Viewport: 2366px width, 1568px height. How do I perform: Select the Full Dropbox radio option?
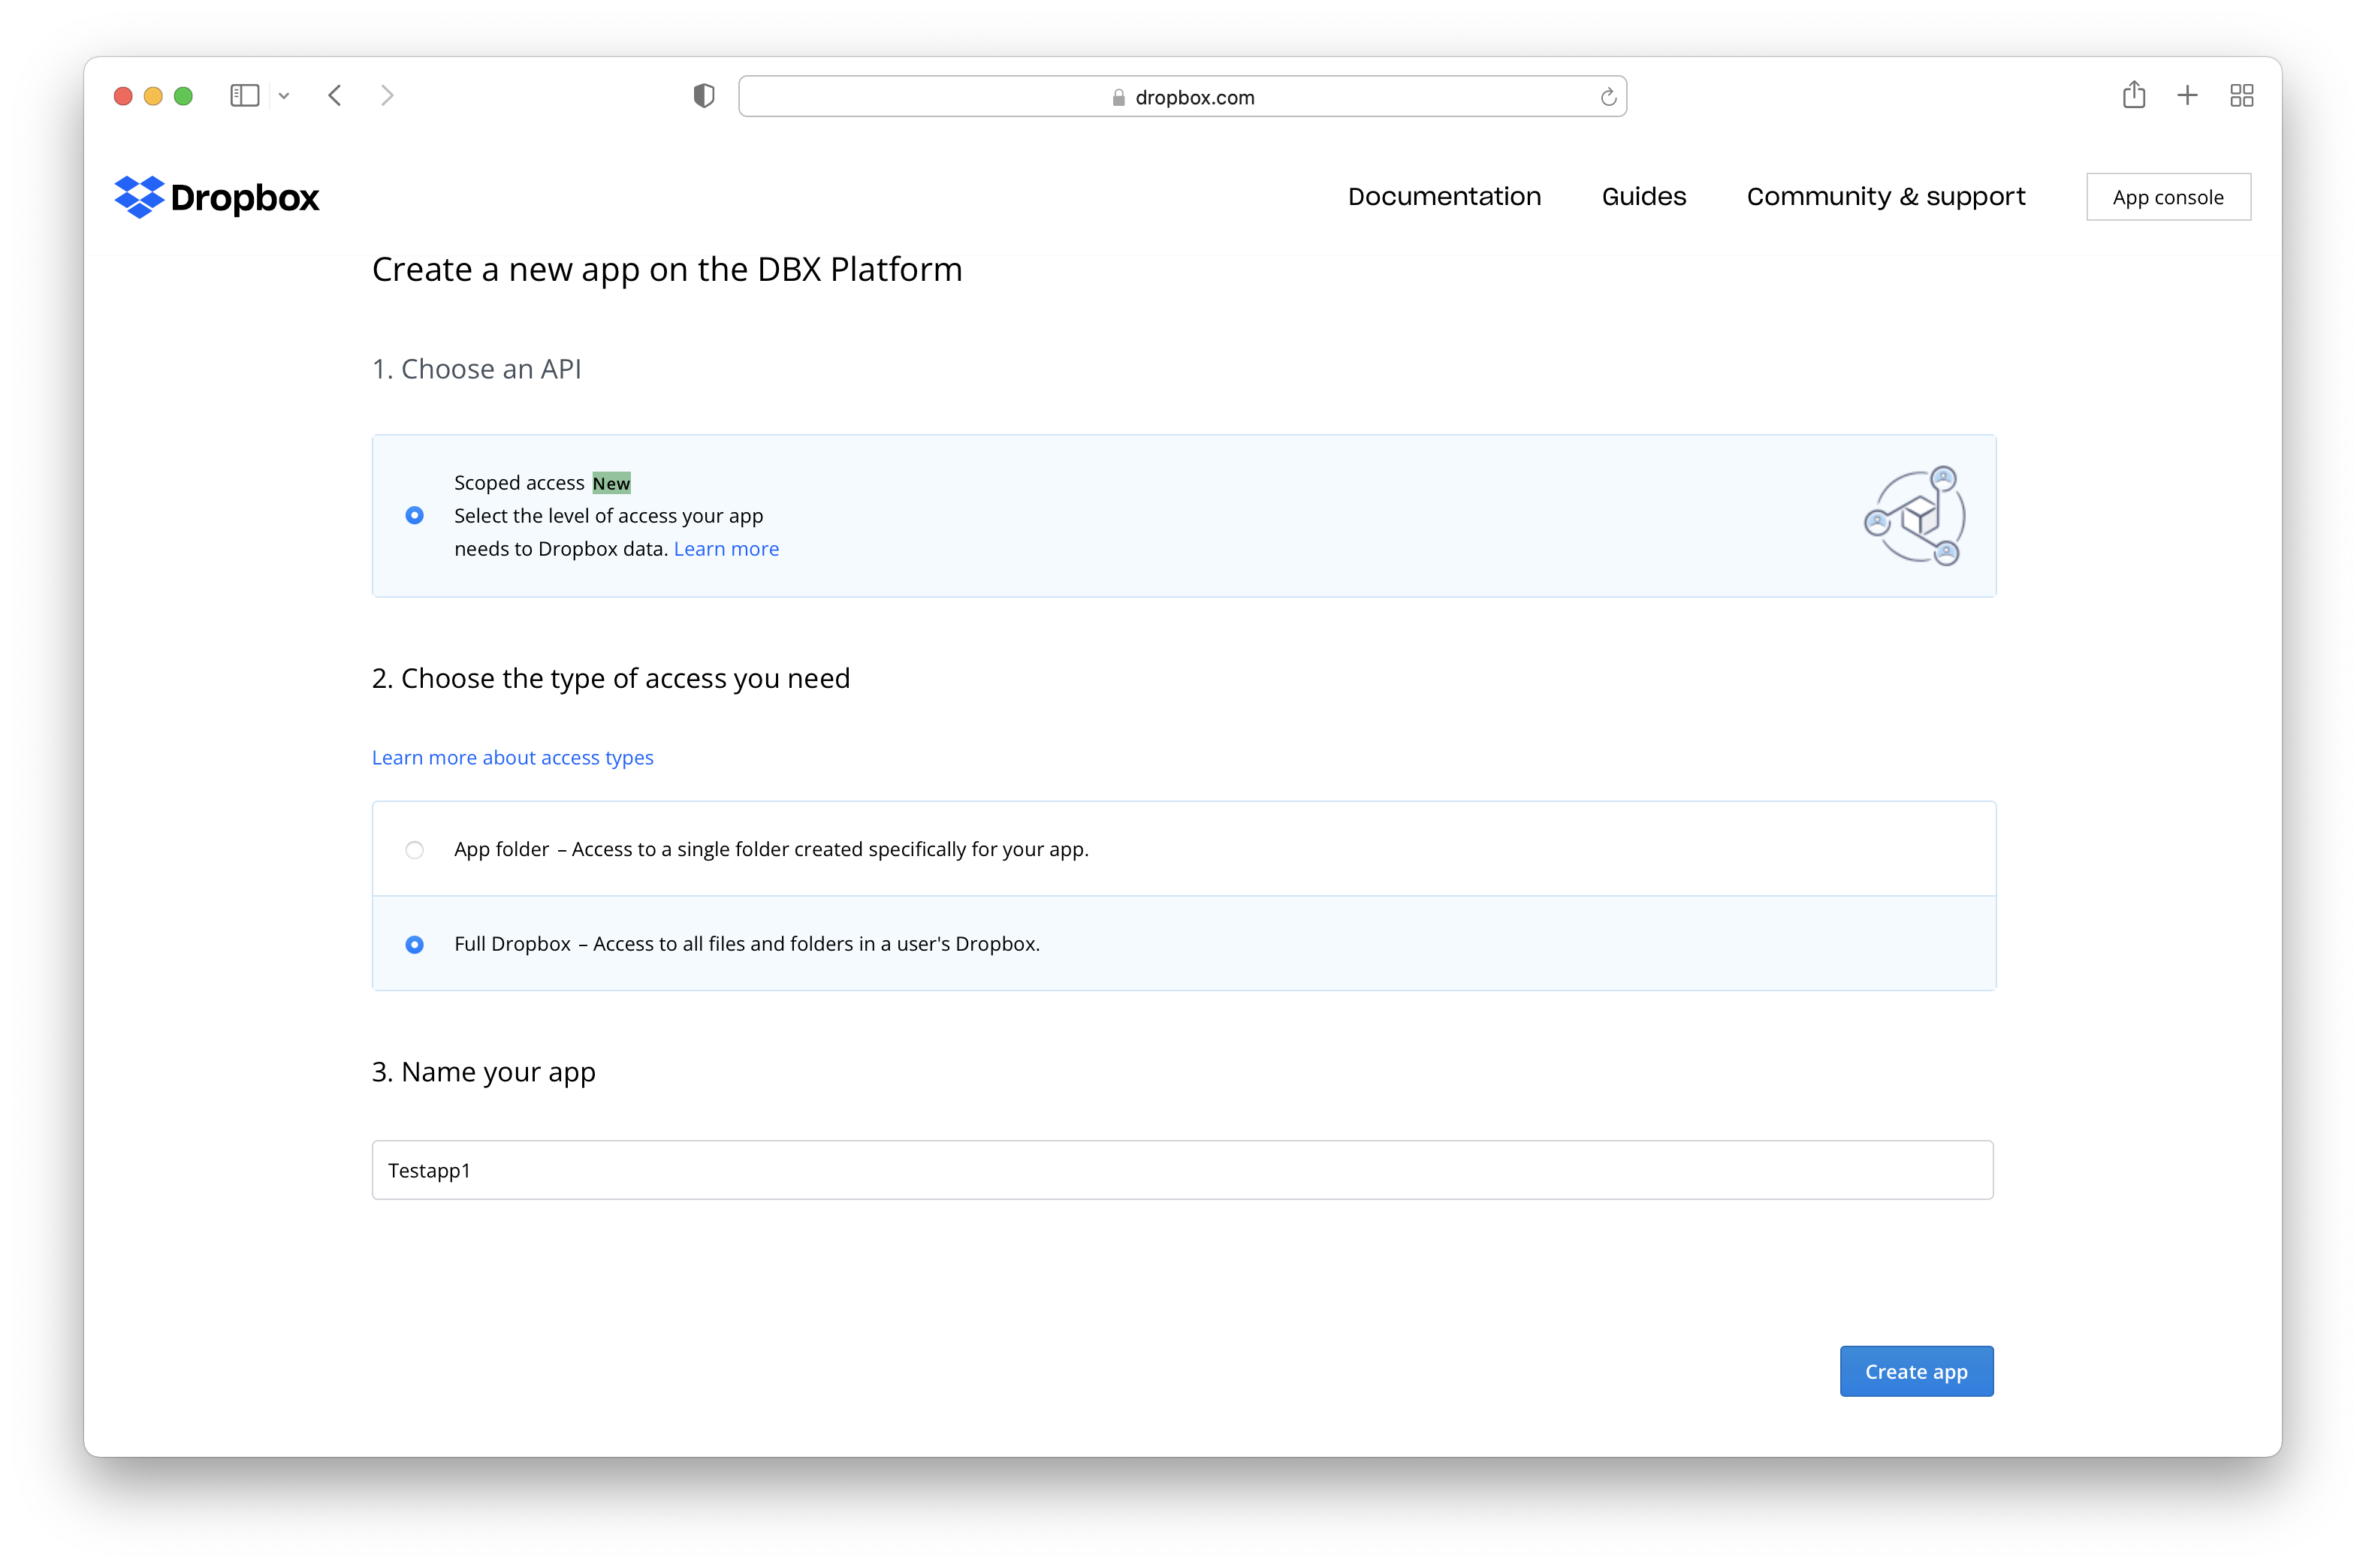coord(414,945)
